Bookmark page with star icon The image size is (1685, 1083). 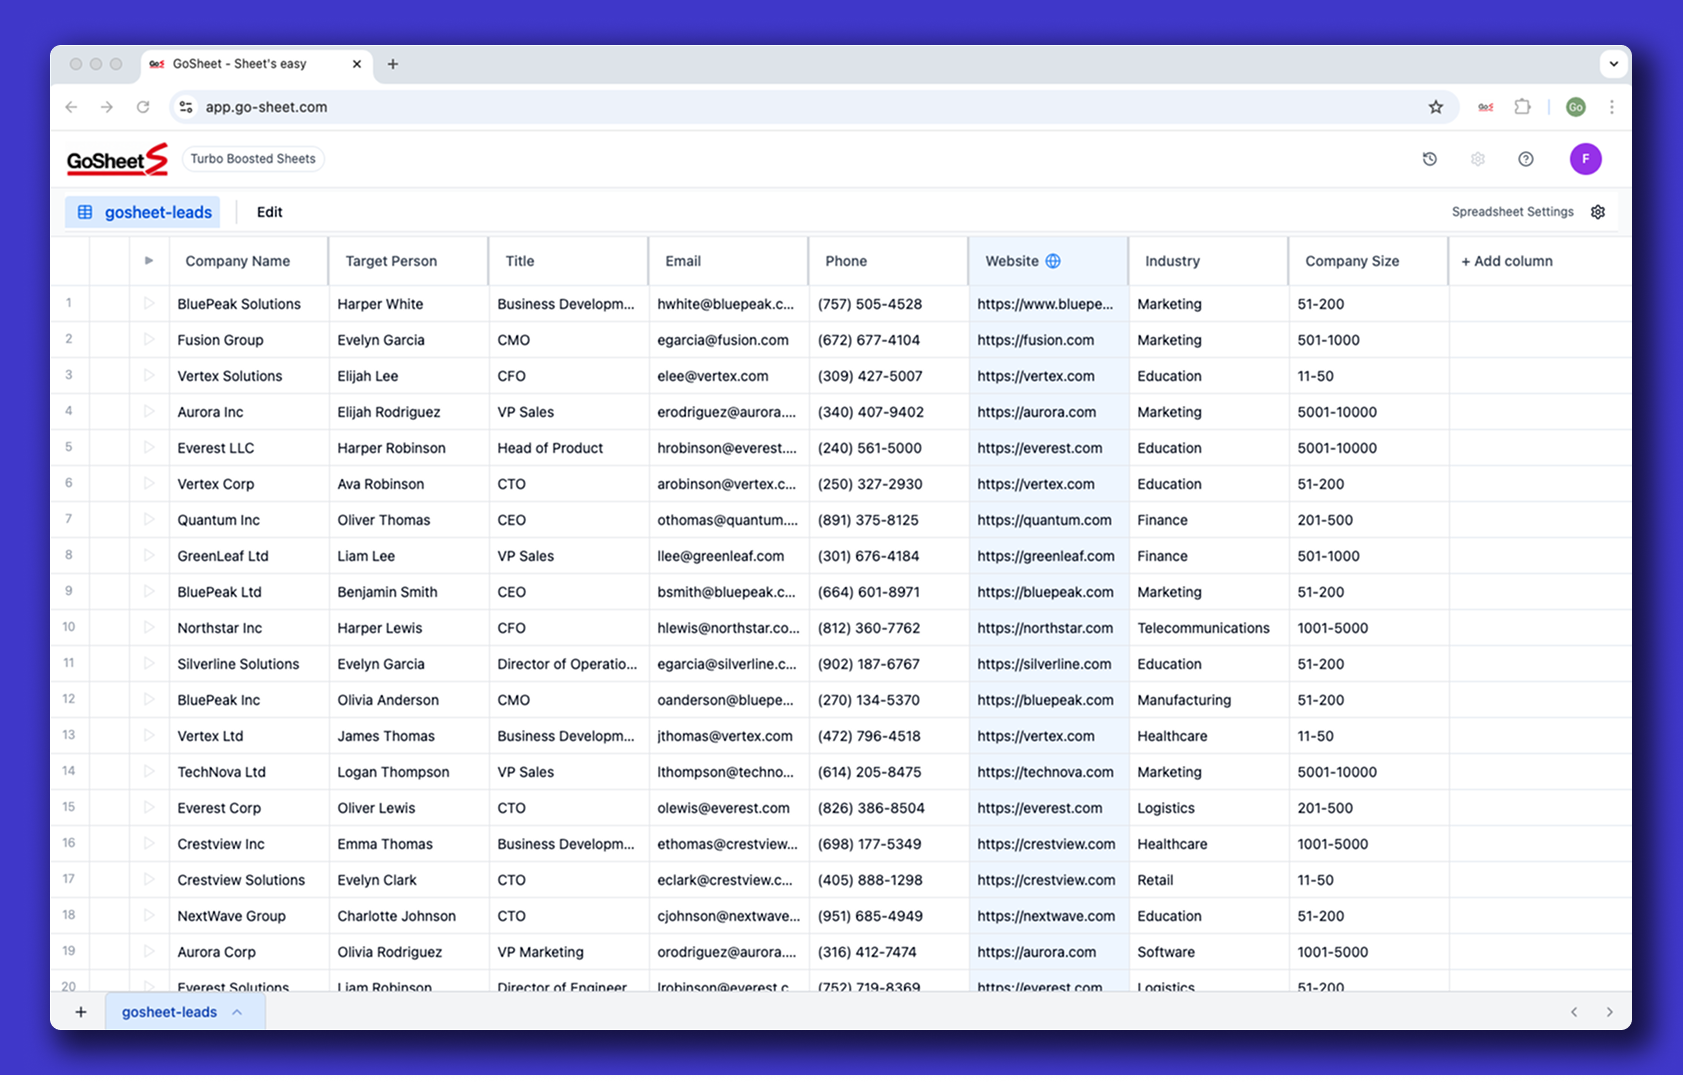coord(1435,107)
